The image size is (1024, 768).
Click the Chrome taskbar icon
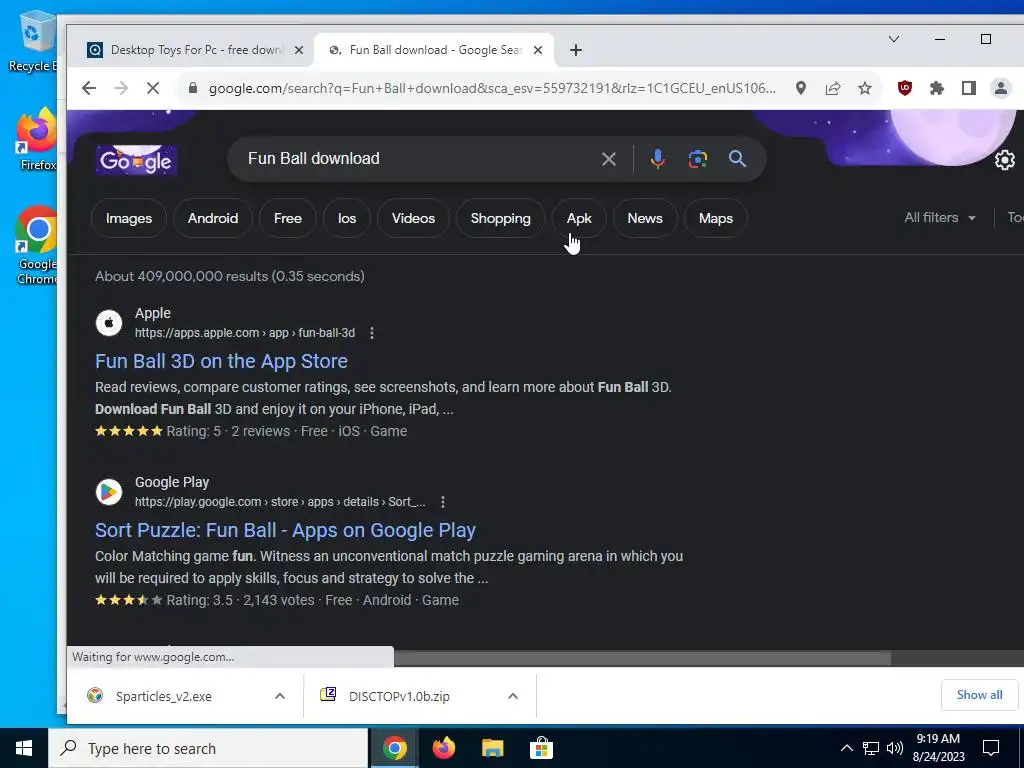coord(394,748)
